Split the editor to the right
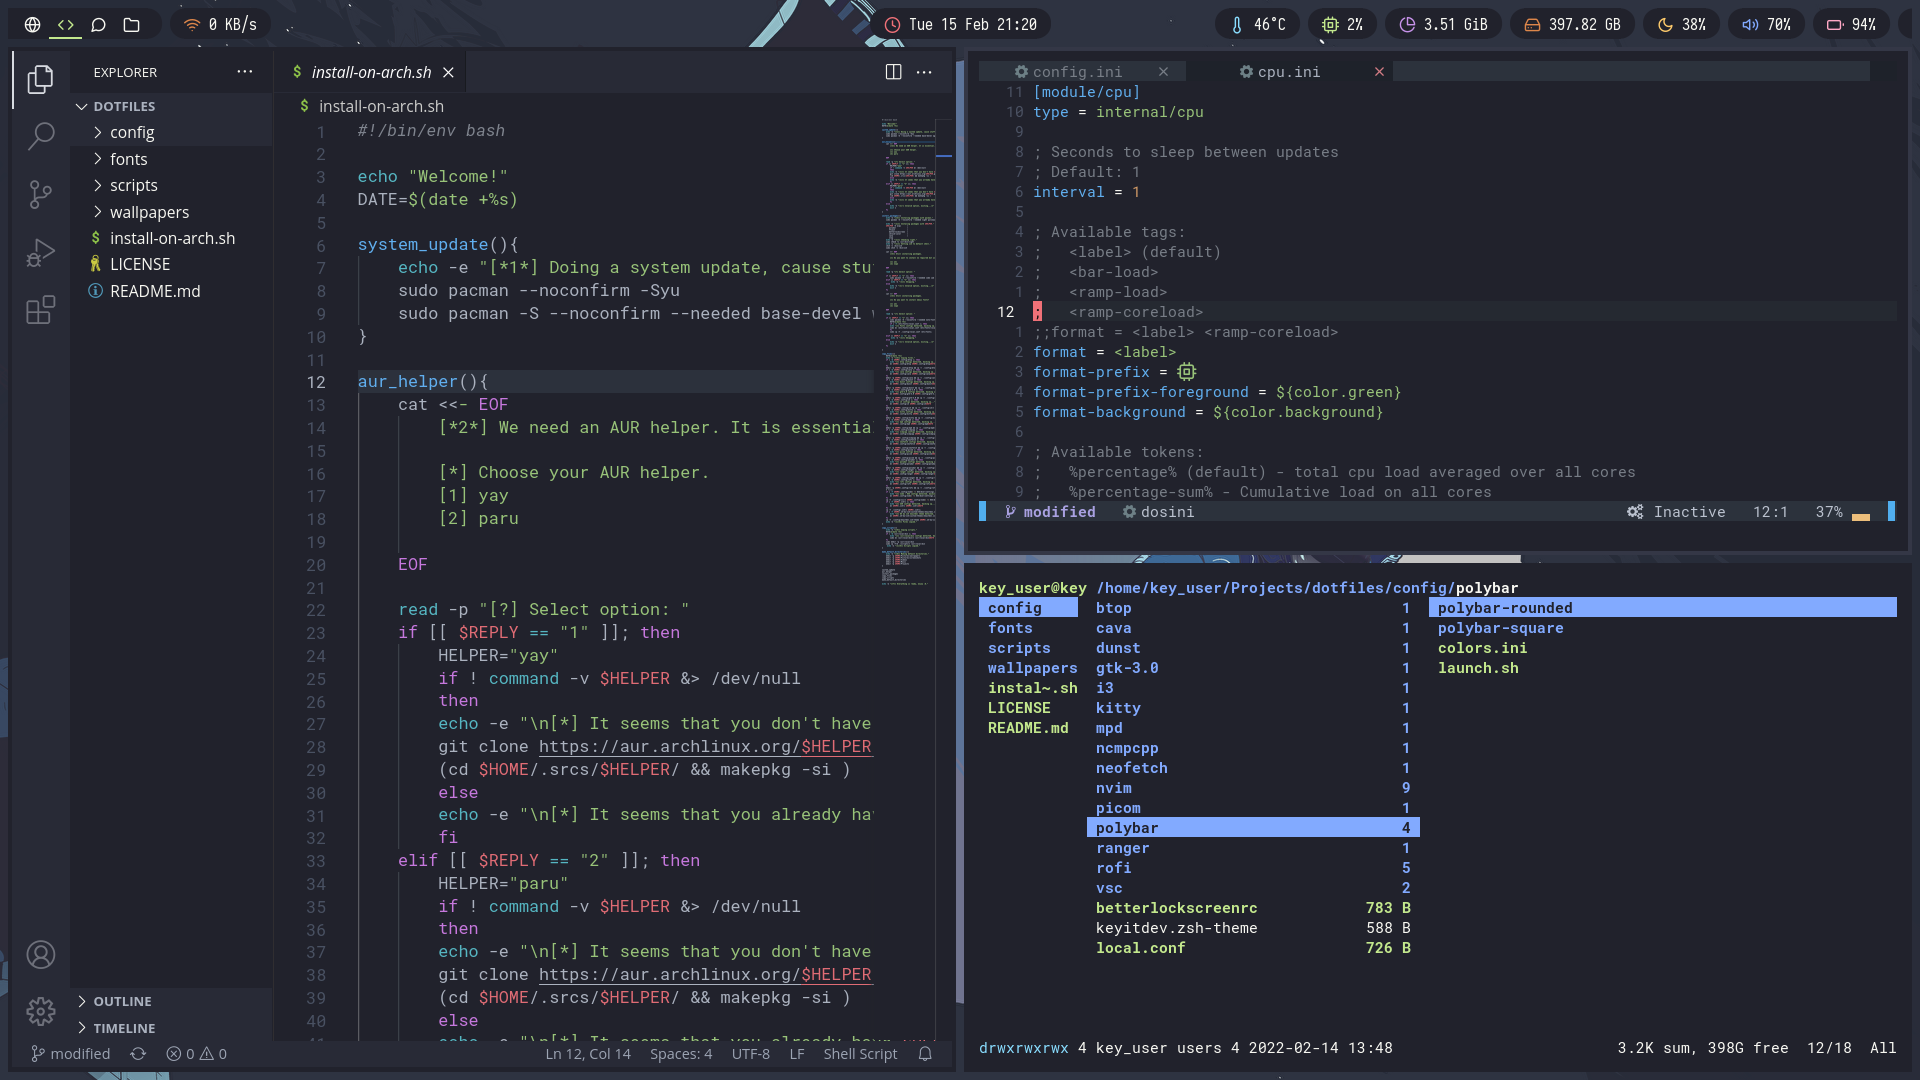 tap(893, 72)
